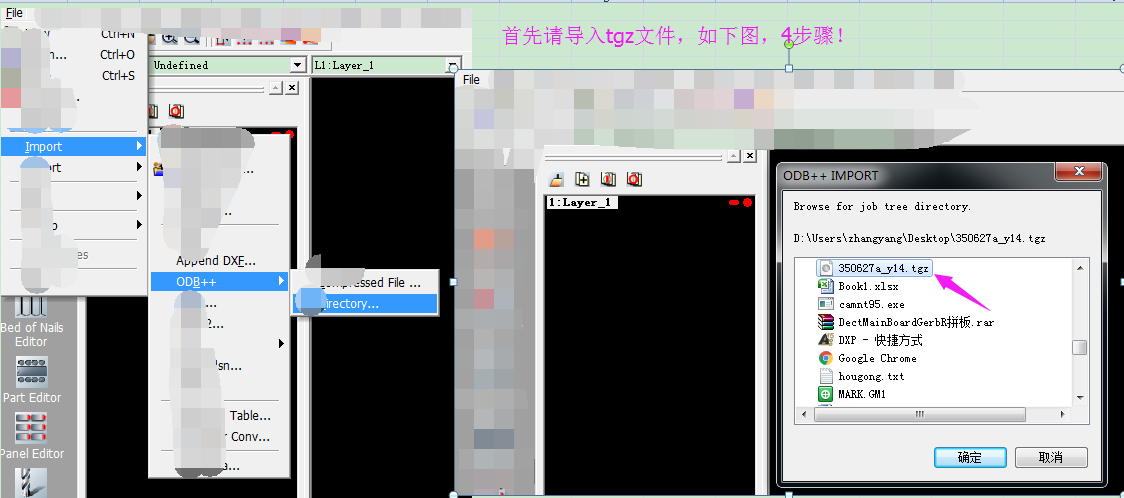Open the Bed of Nails Editor

coord(32,322)
